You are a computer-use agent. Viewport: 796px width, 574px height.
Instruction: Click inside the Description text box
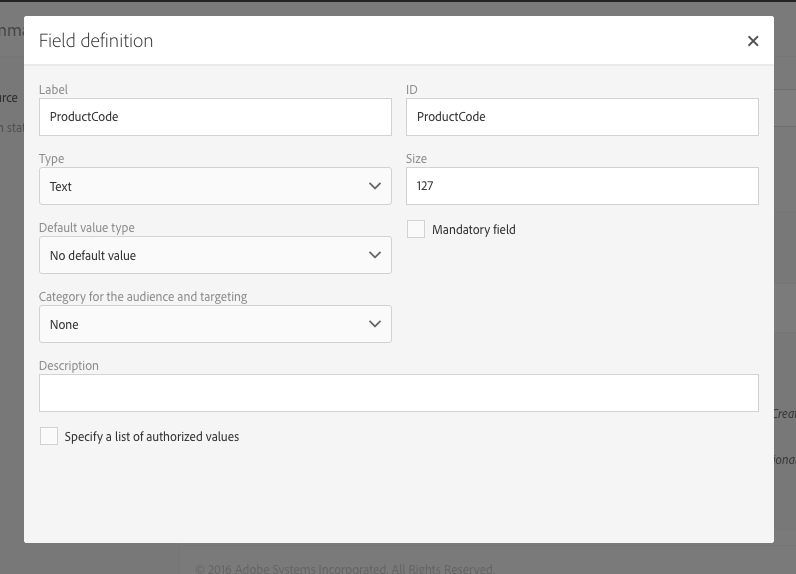coord(398,393)
